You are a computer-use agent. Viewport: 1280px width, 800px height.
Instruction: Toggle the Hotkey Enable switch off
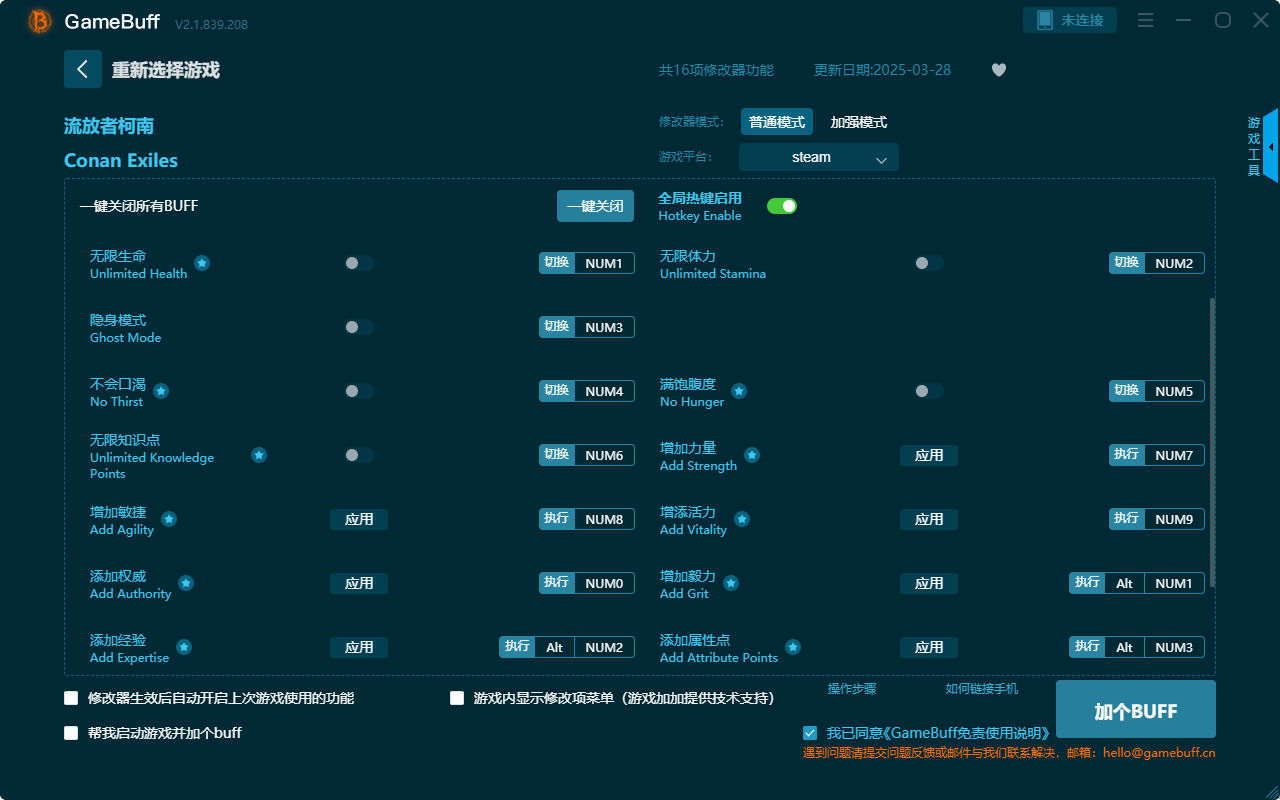781,205
